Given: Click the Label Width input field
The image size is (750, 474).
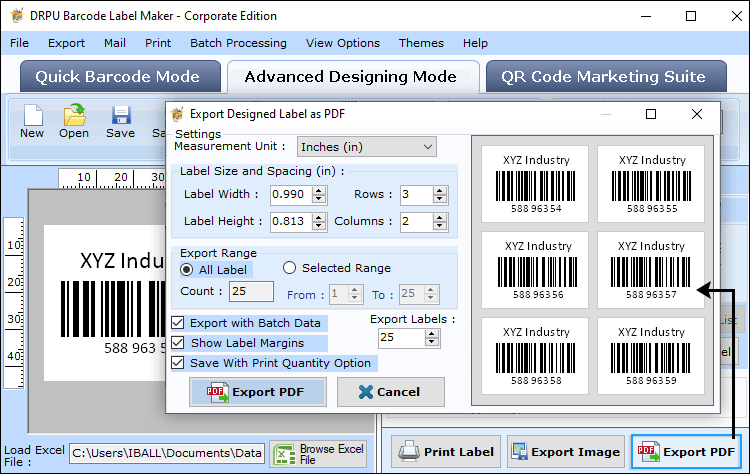Looking at the screenshot, I should pyautogui.click(x=291, y=195).
